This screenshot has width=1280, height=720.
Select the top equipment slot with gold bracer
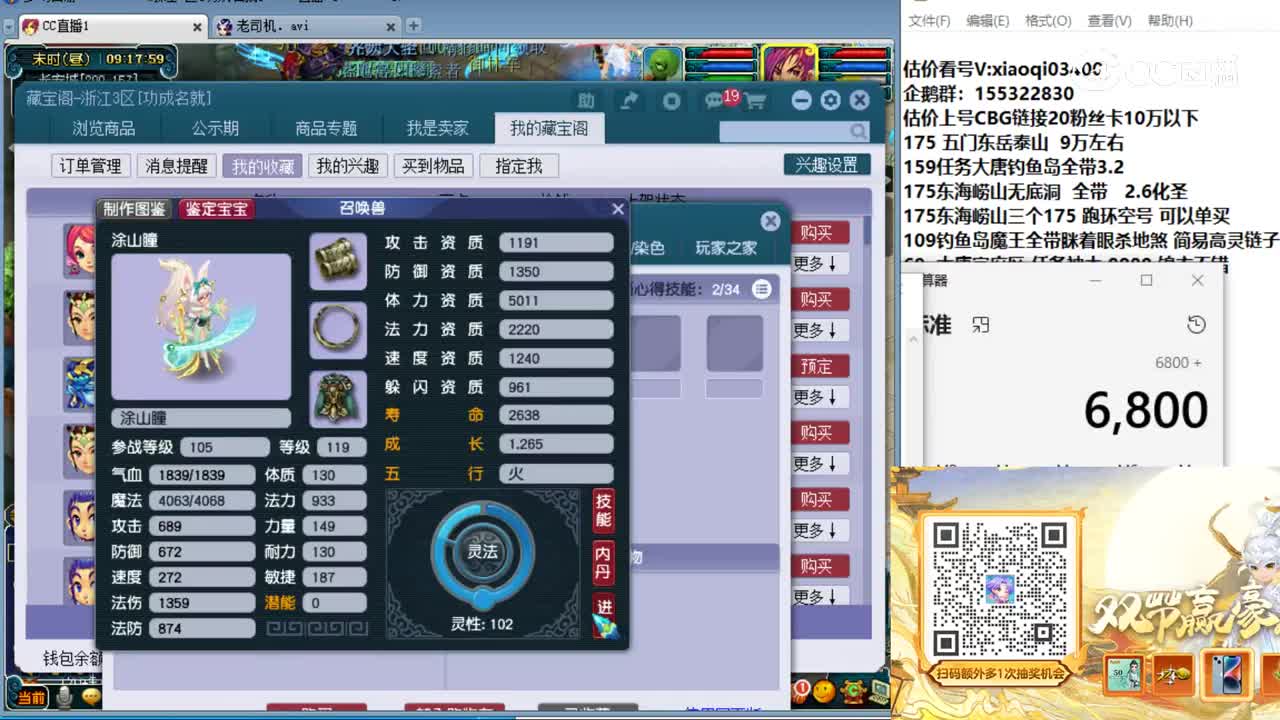338,261
